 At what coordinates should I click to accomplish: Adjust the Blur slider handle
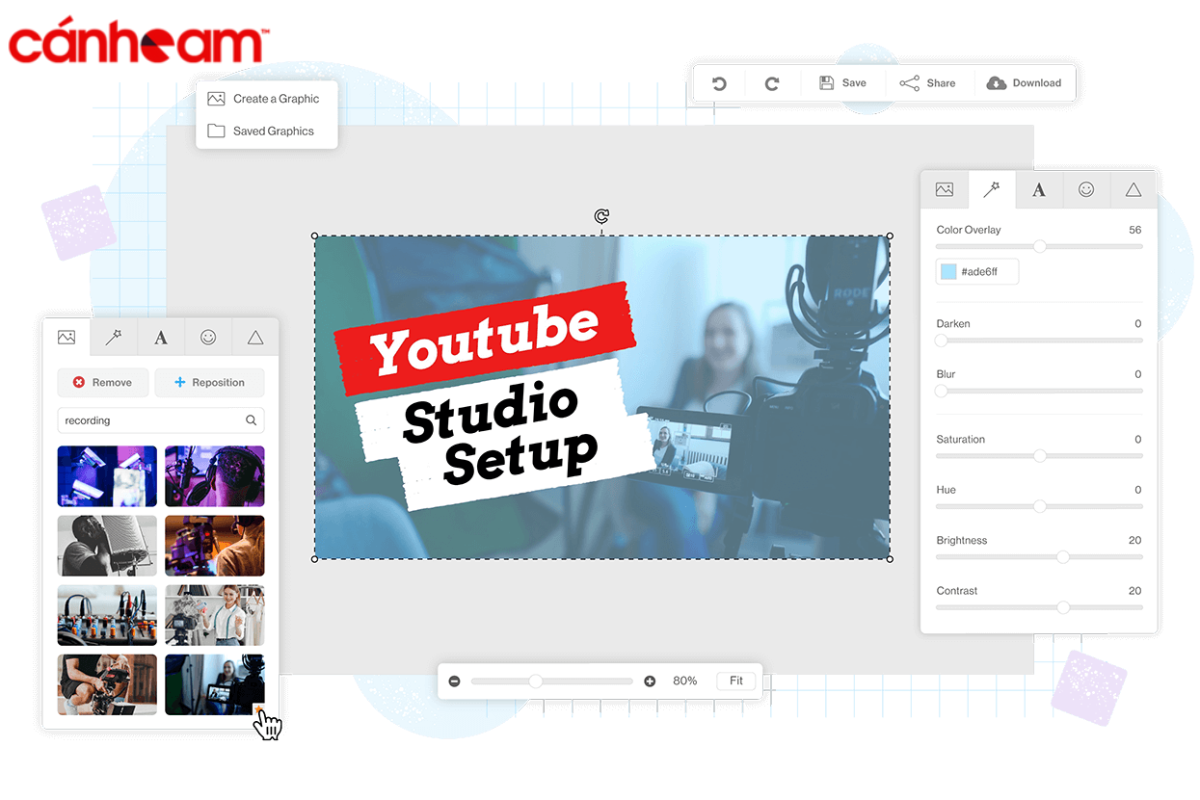pyautogui.click(x=941, y=390)
